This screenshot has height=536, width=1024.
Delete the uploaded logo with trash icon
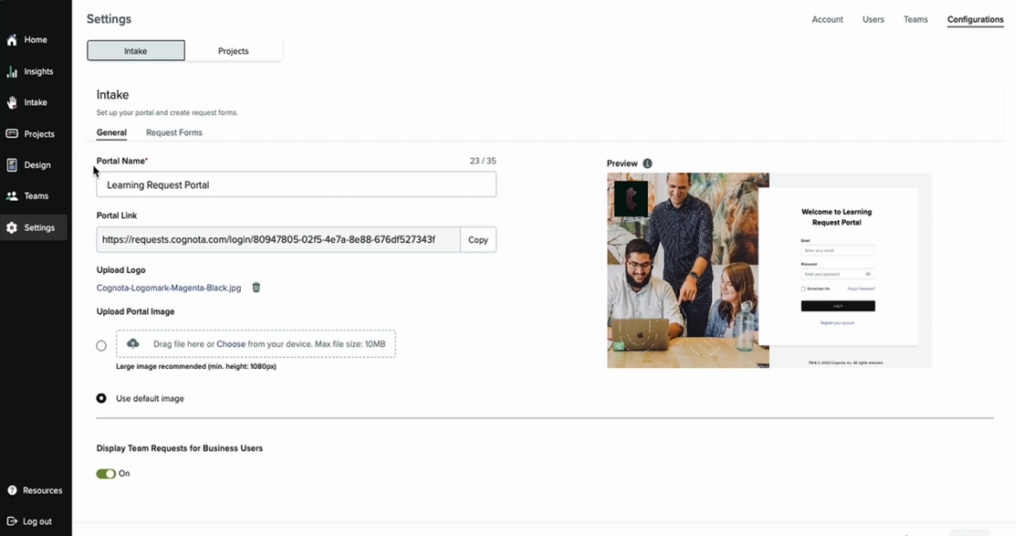(256, 288)
